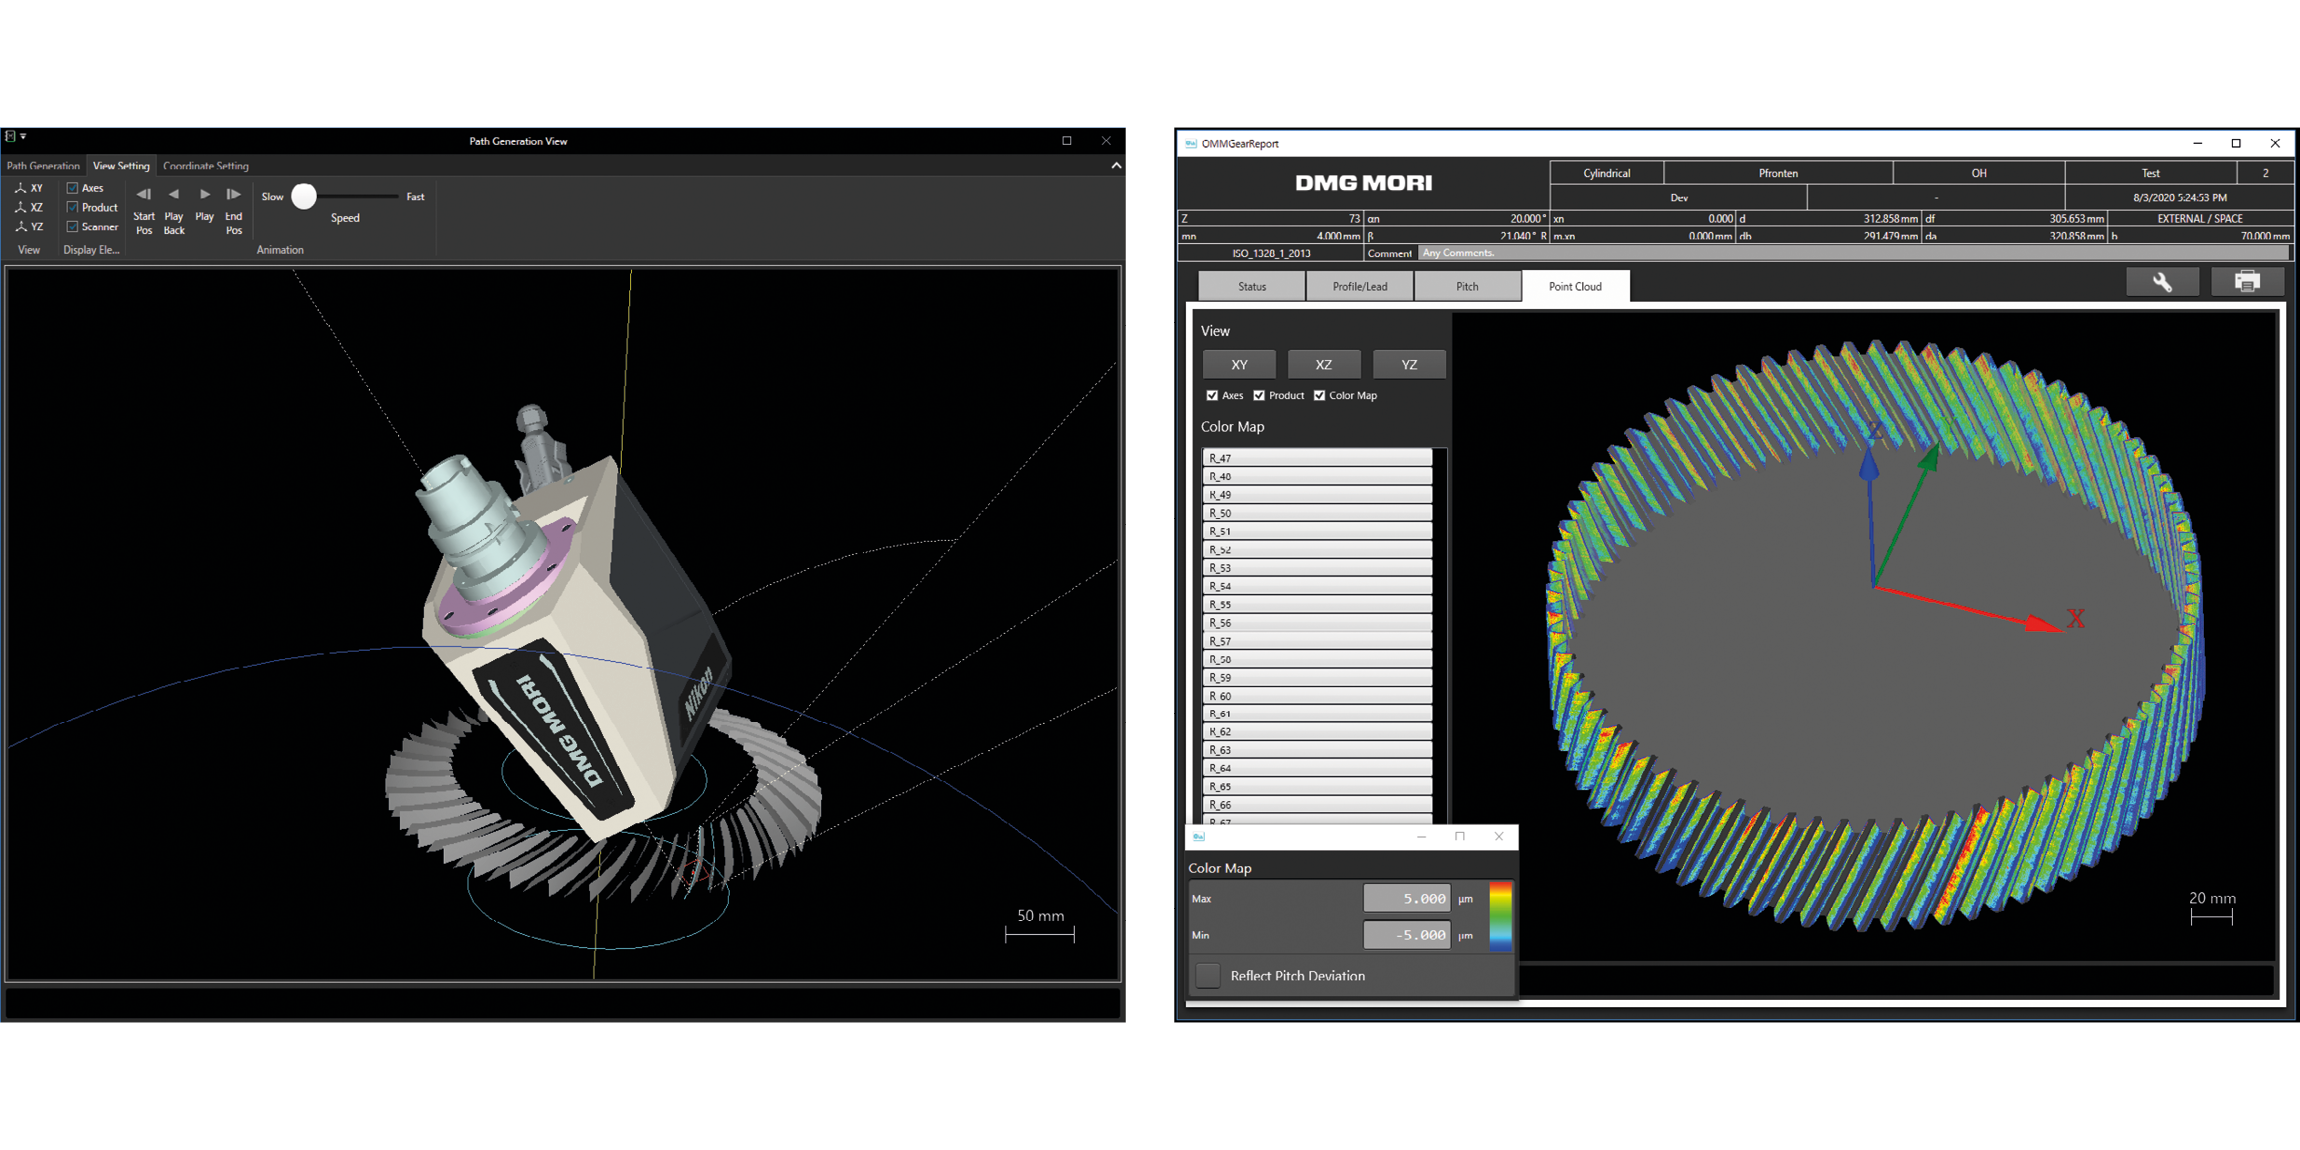Image resolution: width=2300 pixels, height=1150 pixels.
Task: Toggle Axes checkbox in Path Generation View
Action: tap(72, 188)
